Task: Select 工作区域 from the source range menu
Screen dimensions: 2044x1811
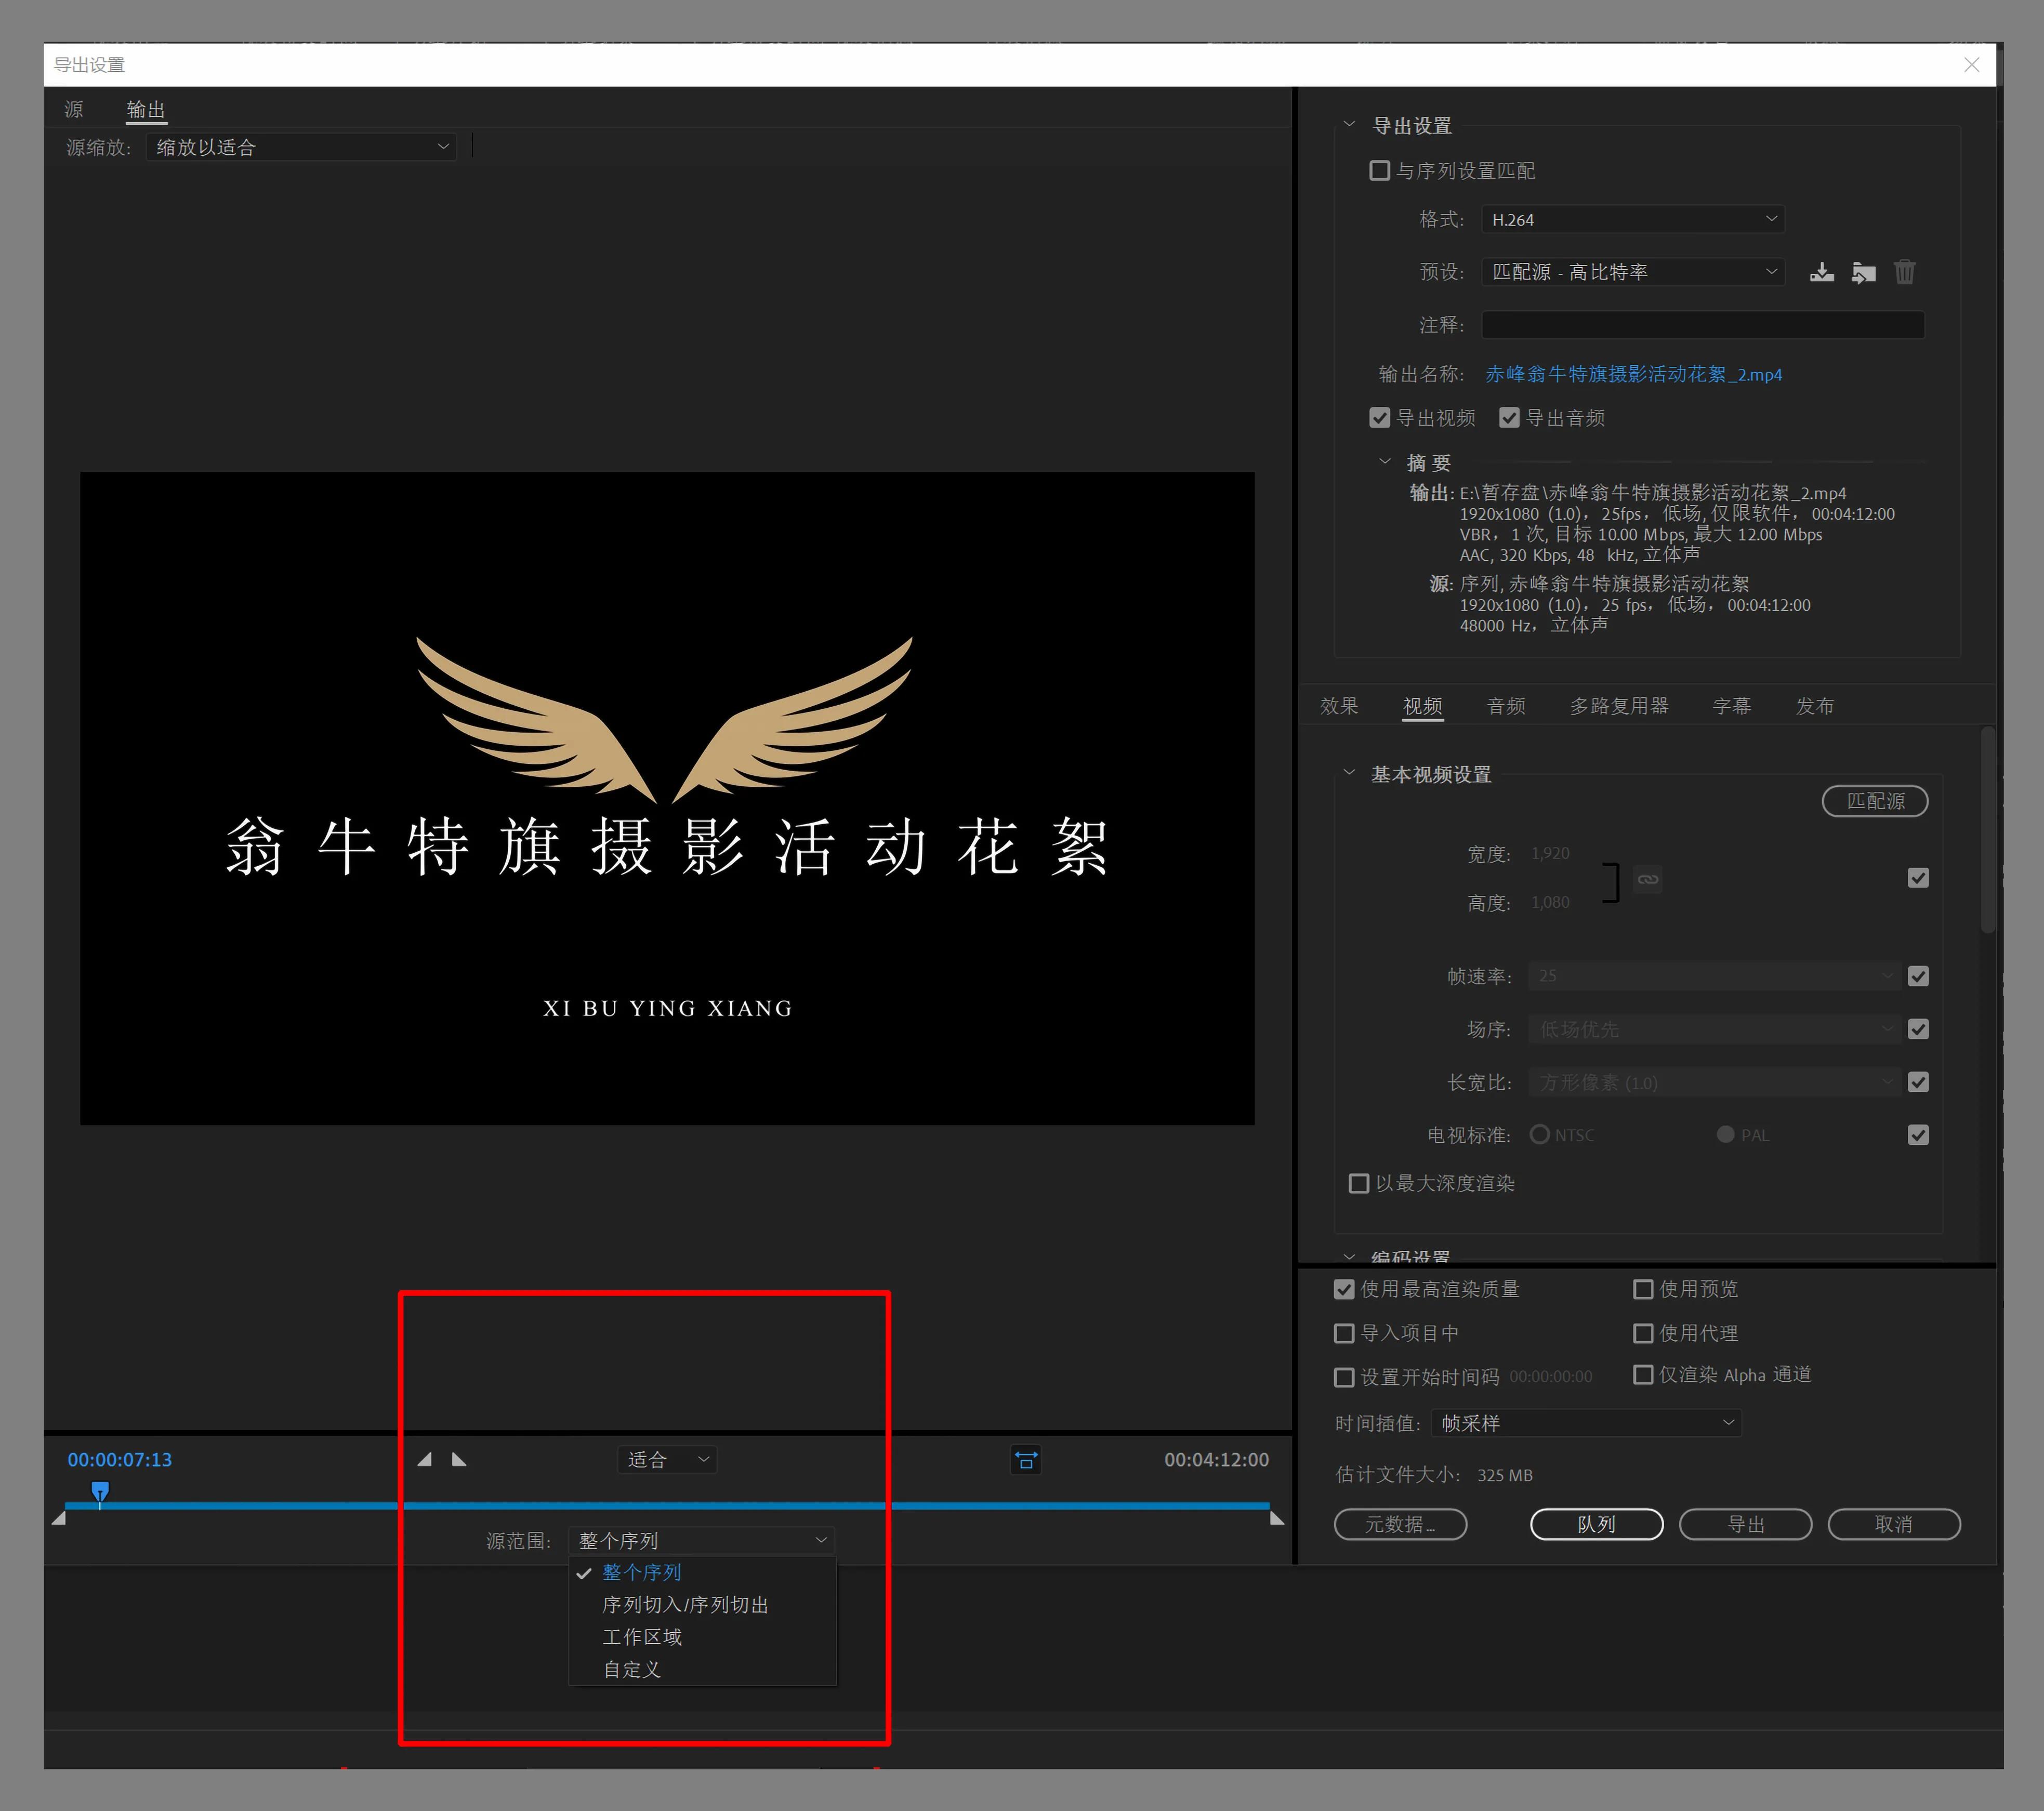Action: pos(641,1637)
